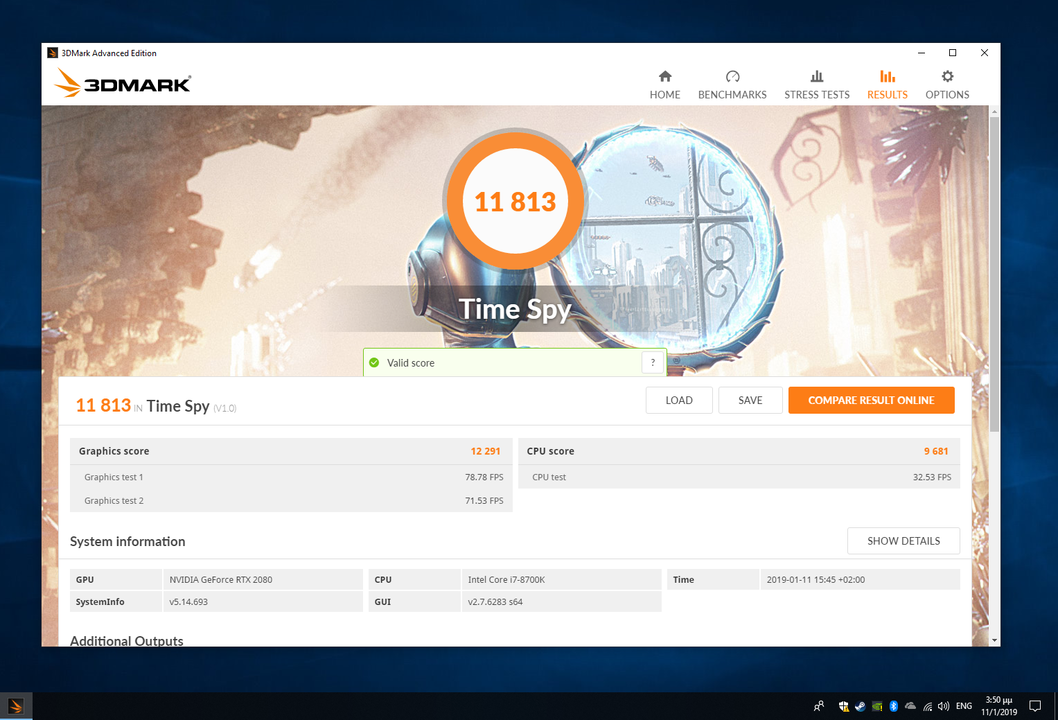
Task: Click NVIDIA GeForce RTX 2080 text
Action: [221, 580]
